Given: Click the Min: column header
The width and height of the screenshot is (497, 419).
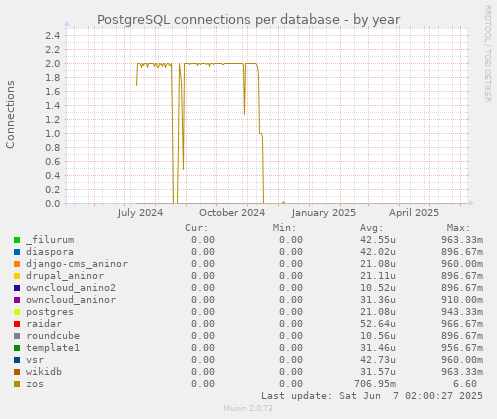Looking at the screenshot, I should tap(284, 228).
